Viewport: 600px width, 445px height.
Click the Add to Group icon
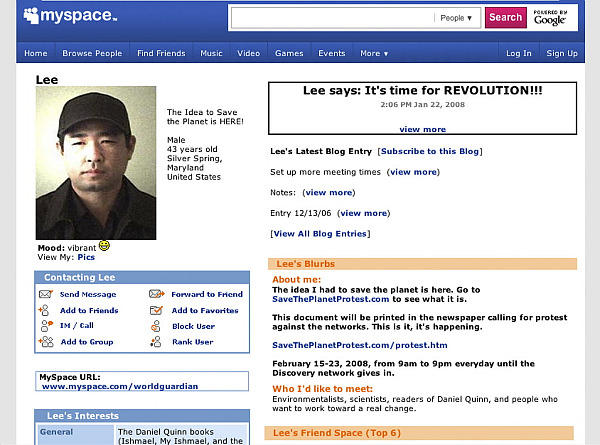(45, 342)
